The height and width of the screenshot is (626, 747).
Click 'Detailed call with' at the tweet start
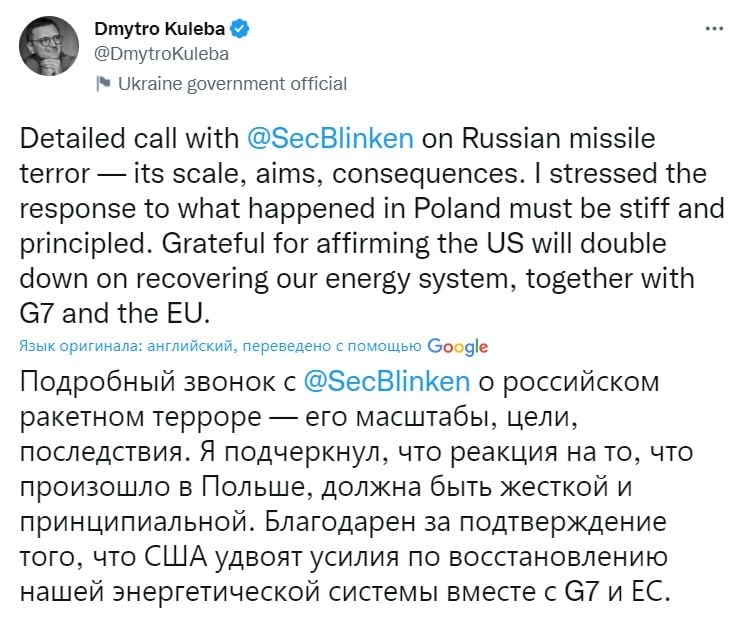pos(129,139)
